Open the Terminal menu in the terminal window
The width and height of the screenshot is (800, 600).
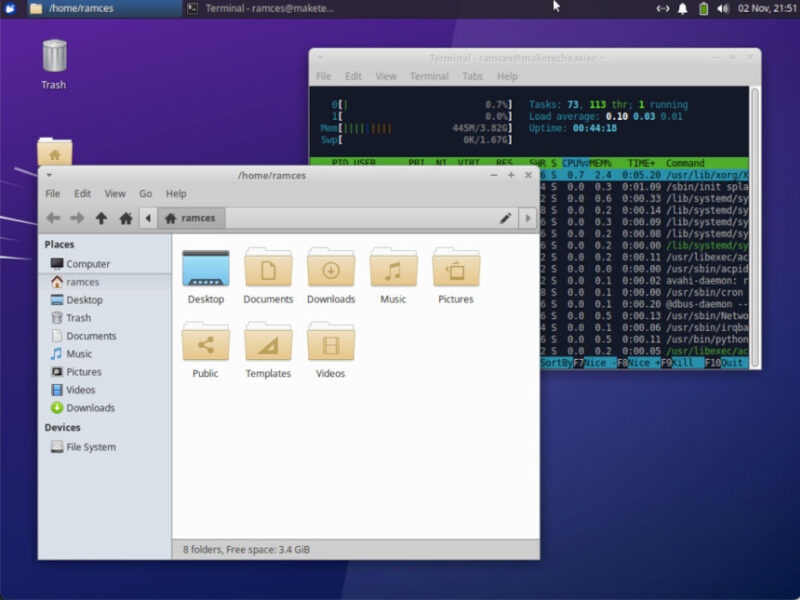(429, 75)
